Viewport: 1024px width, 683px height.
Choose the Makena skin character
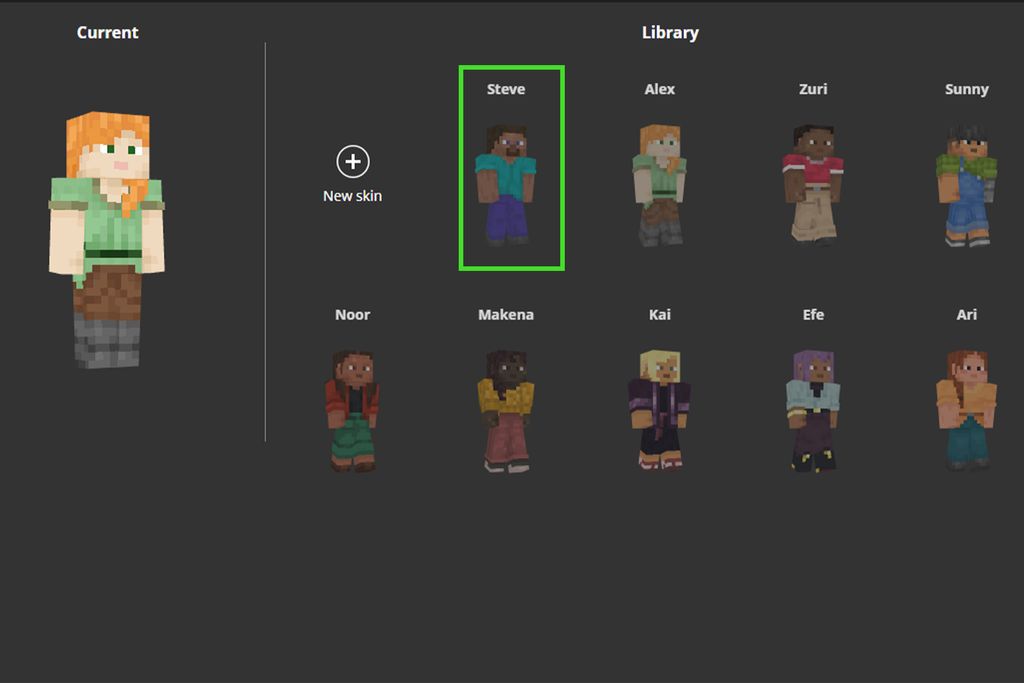pos(506,411)
